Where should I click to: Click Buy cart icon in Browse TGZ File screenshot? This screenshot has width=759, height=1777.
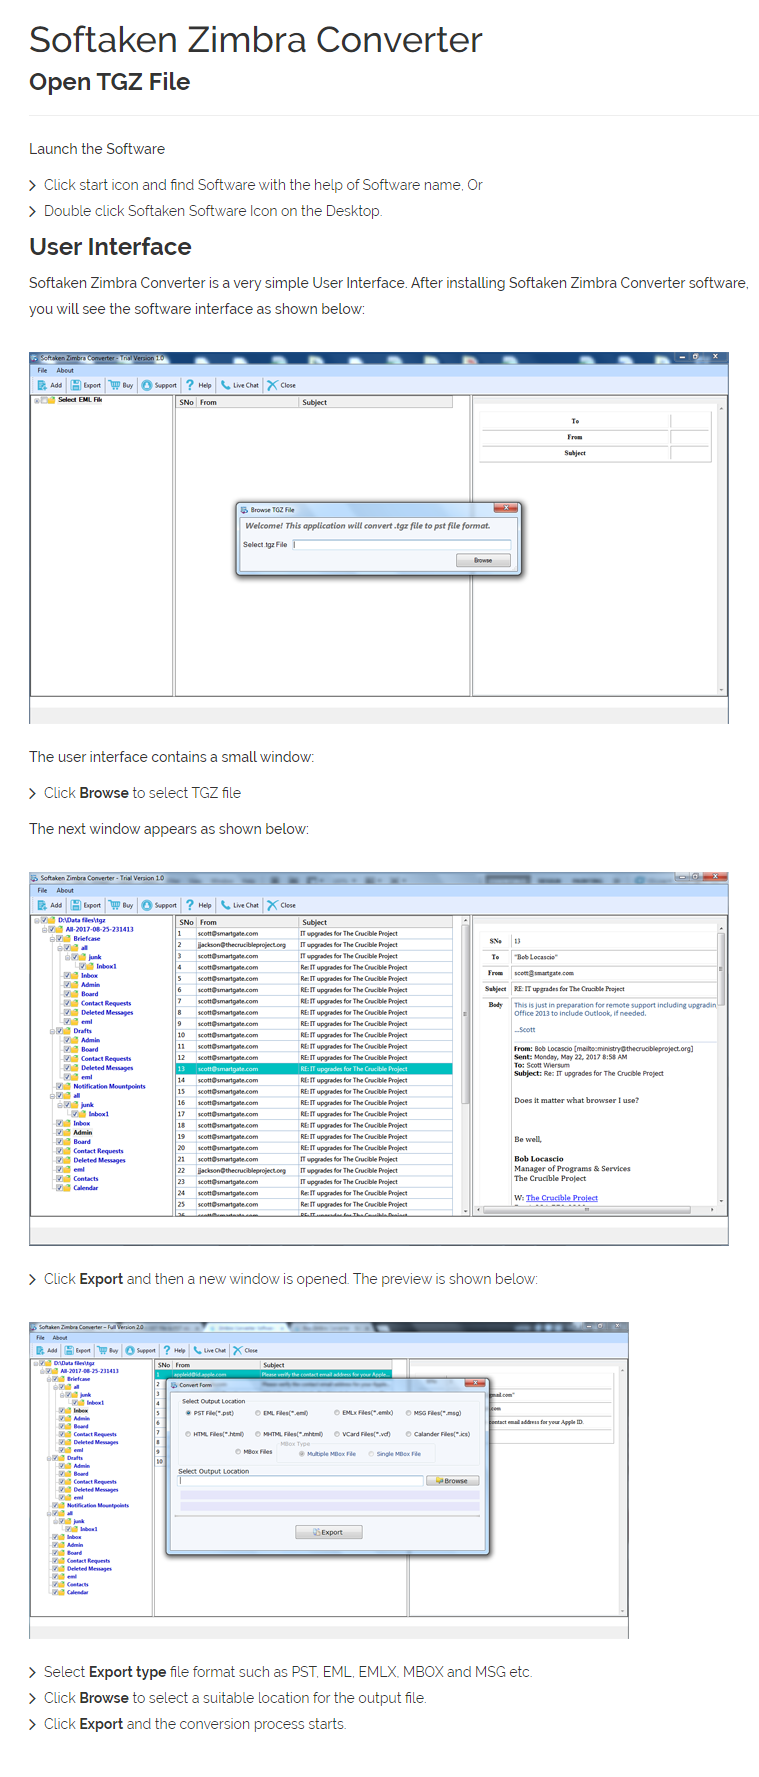pos(114,385)
